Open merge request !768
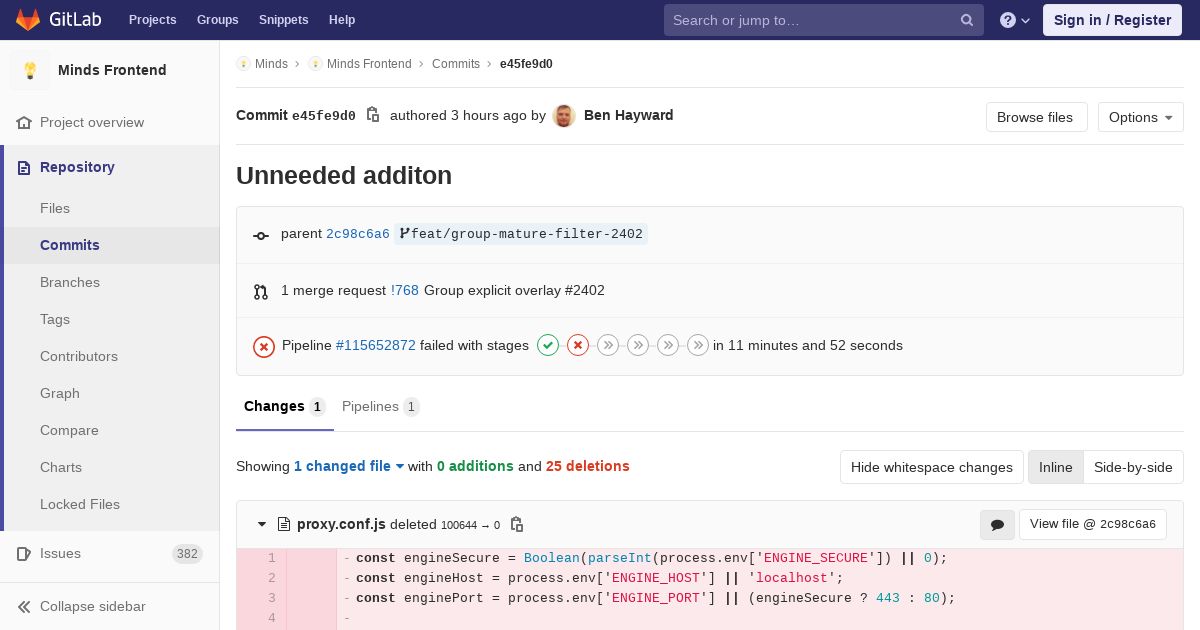 click(x=405, y=290)
